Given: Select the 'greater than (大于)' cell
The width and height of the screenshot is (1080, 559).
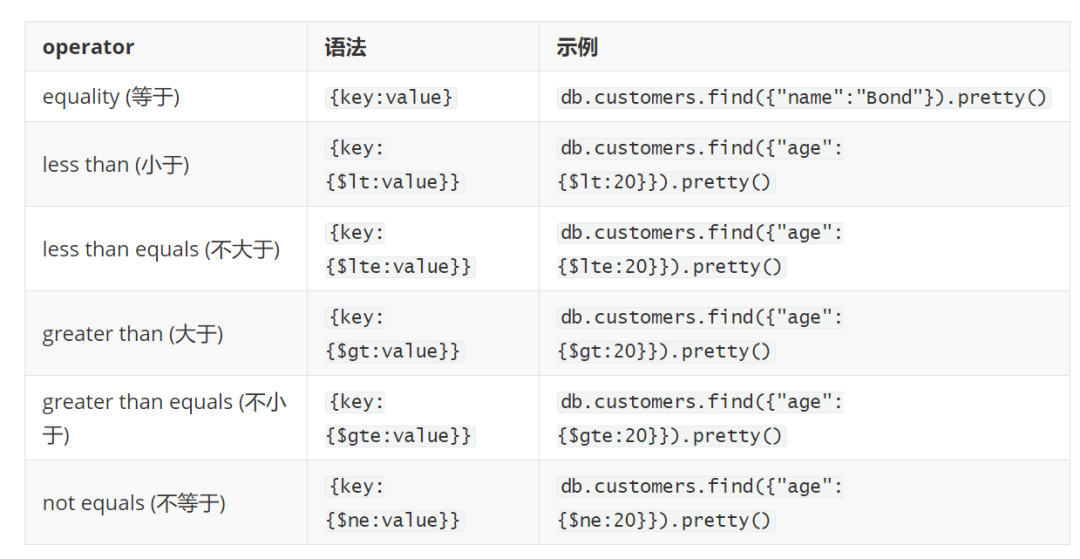Looking at the screenshot, I should click(132, 334).
